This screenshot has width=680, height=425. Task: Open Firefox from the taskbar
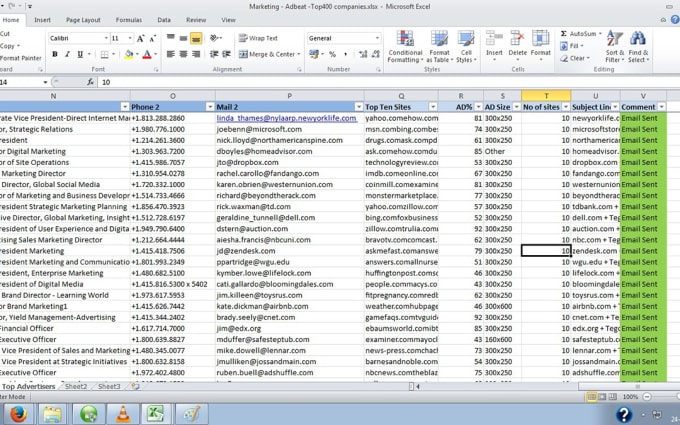tap(18, 414)
